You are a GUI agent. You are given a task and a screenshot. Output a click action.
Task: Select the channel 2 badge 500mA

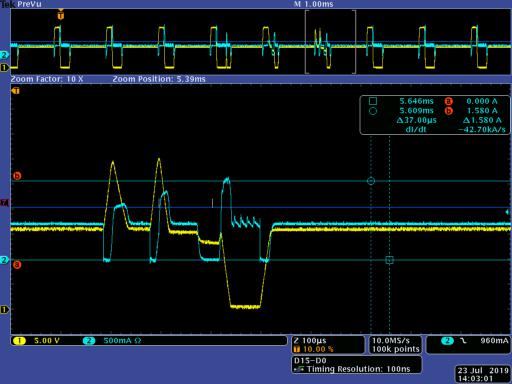tap(112, 341)
